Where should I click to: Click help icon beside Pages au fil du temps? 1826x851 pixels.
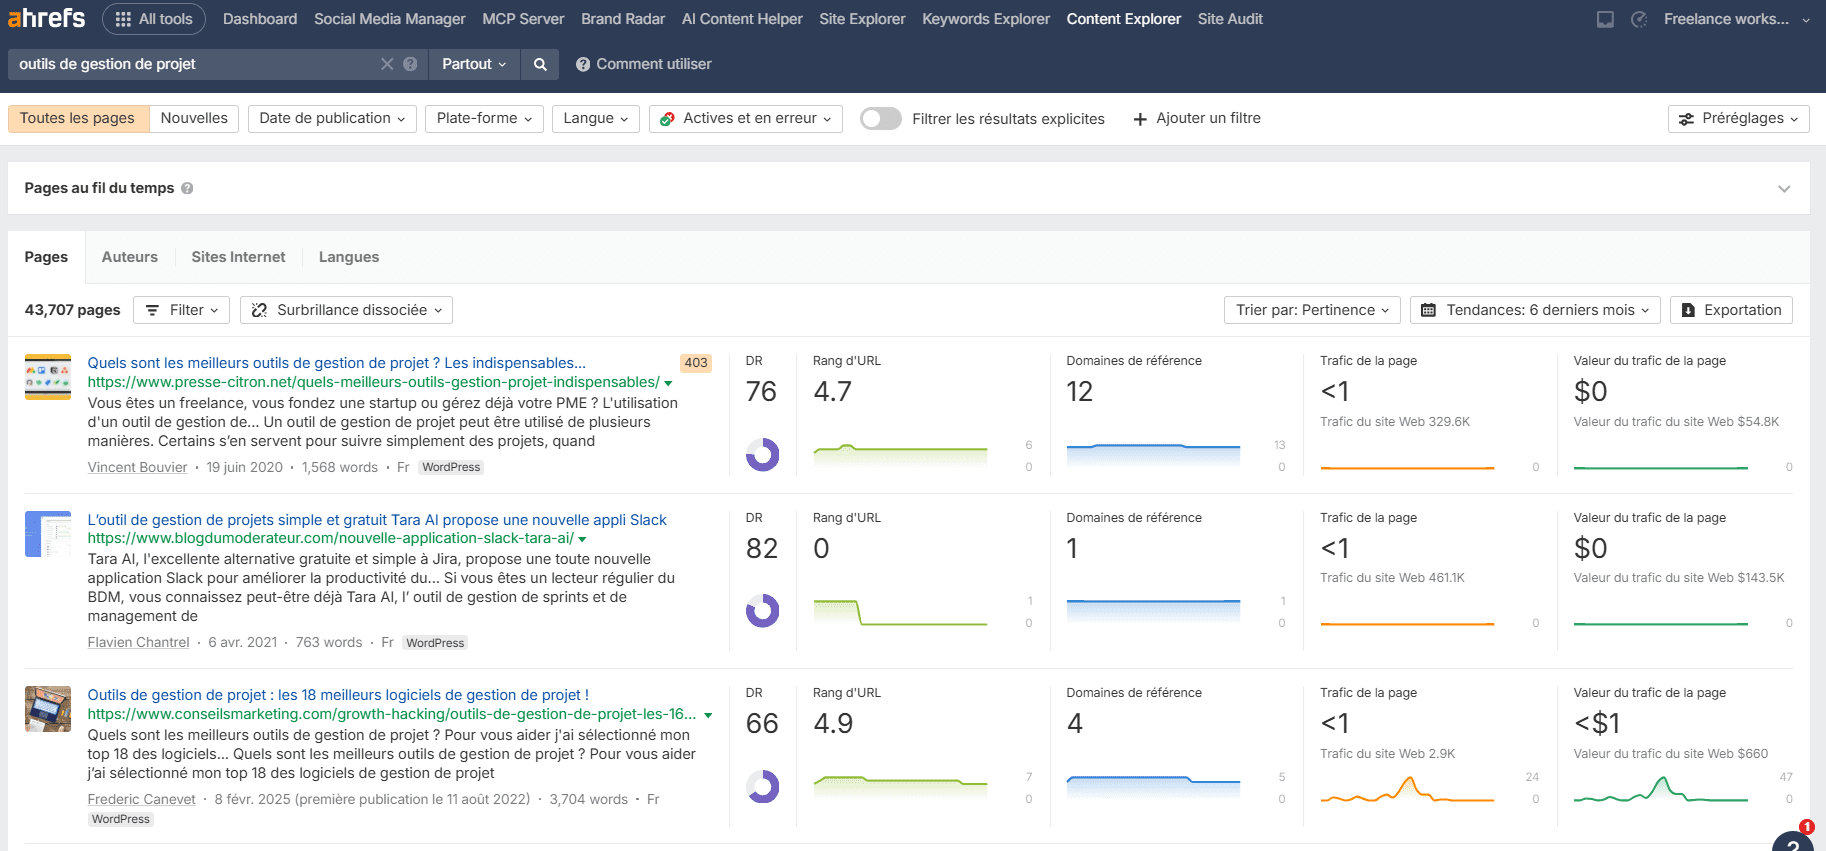point(187,188)
